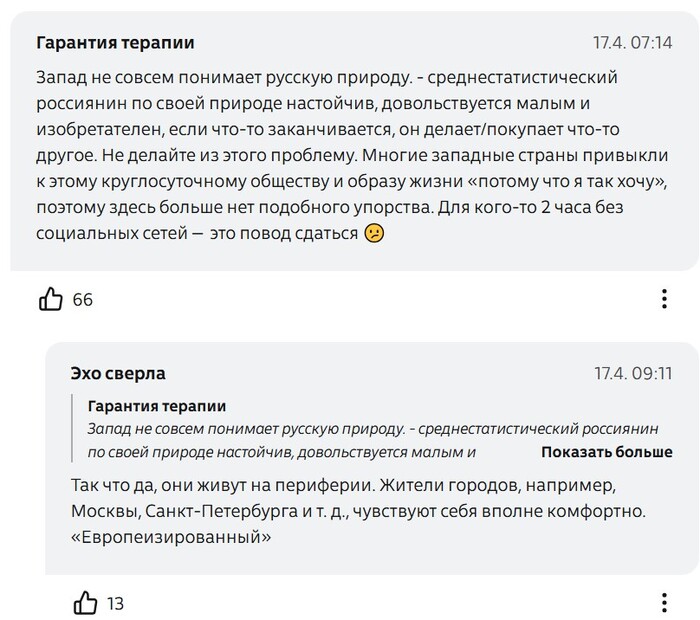Click the 09:11 reply timestamp
The image size is (700, 620).
coord(632,373)
